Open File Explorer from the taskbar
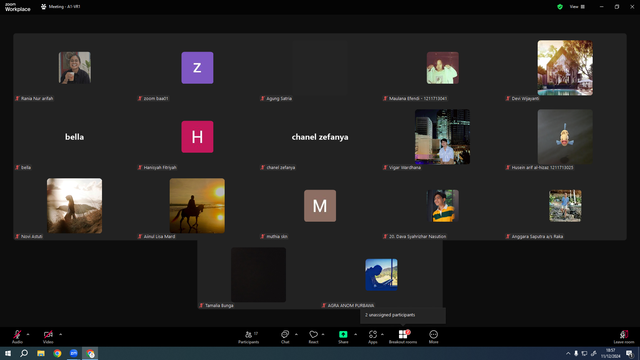The width and height of the screenshot is (640, 360). (x=41, y=353)
